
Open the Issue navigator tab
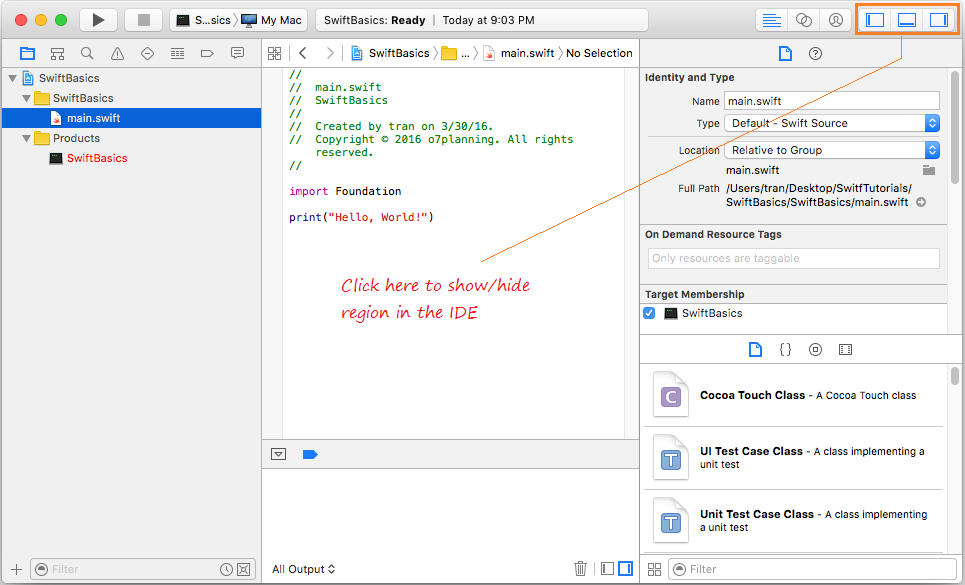pyautogui.click(x=117, y=54)
